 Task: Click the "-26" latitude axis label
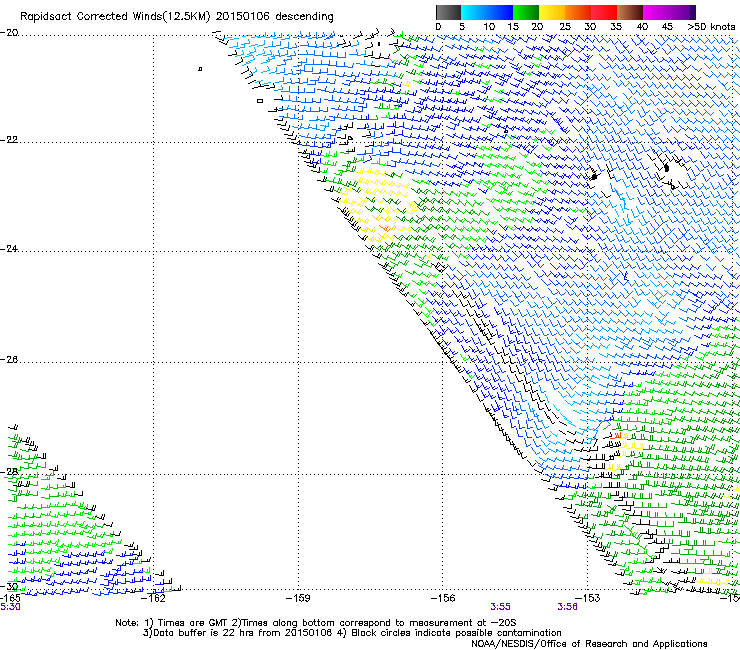tap(9, 360)
